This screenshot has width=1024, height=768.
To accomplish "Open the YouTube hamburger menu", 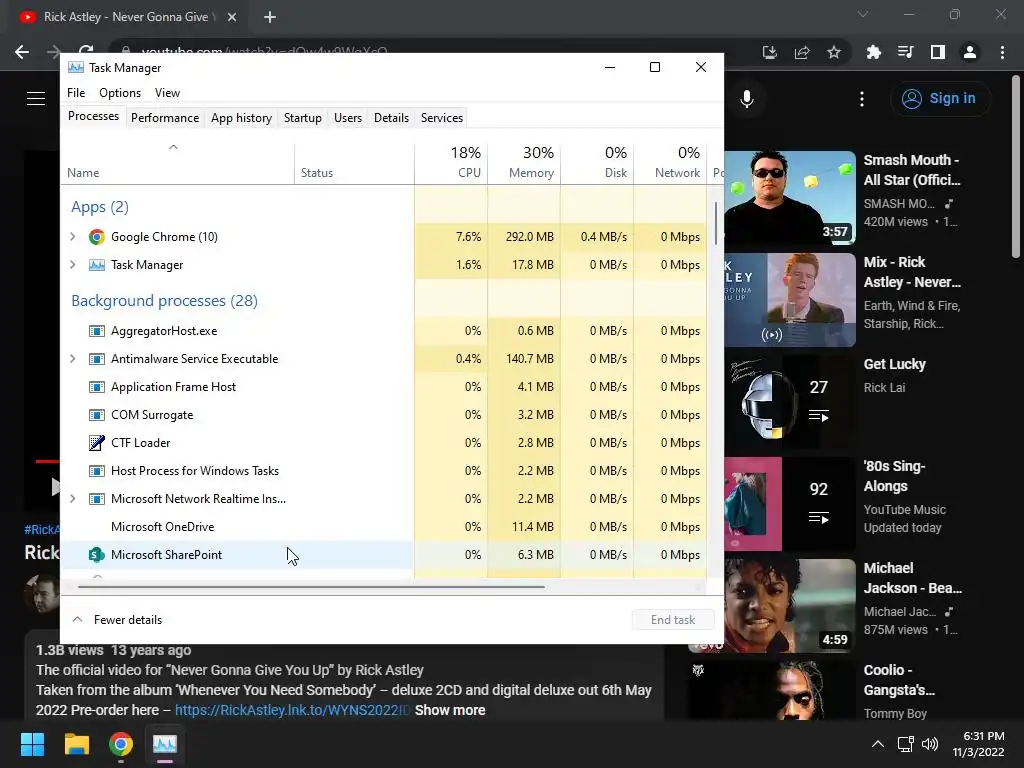I will tap(36, 99).
